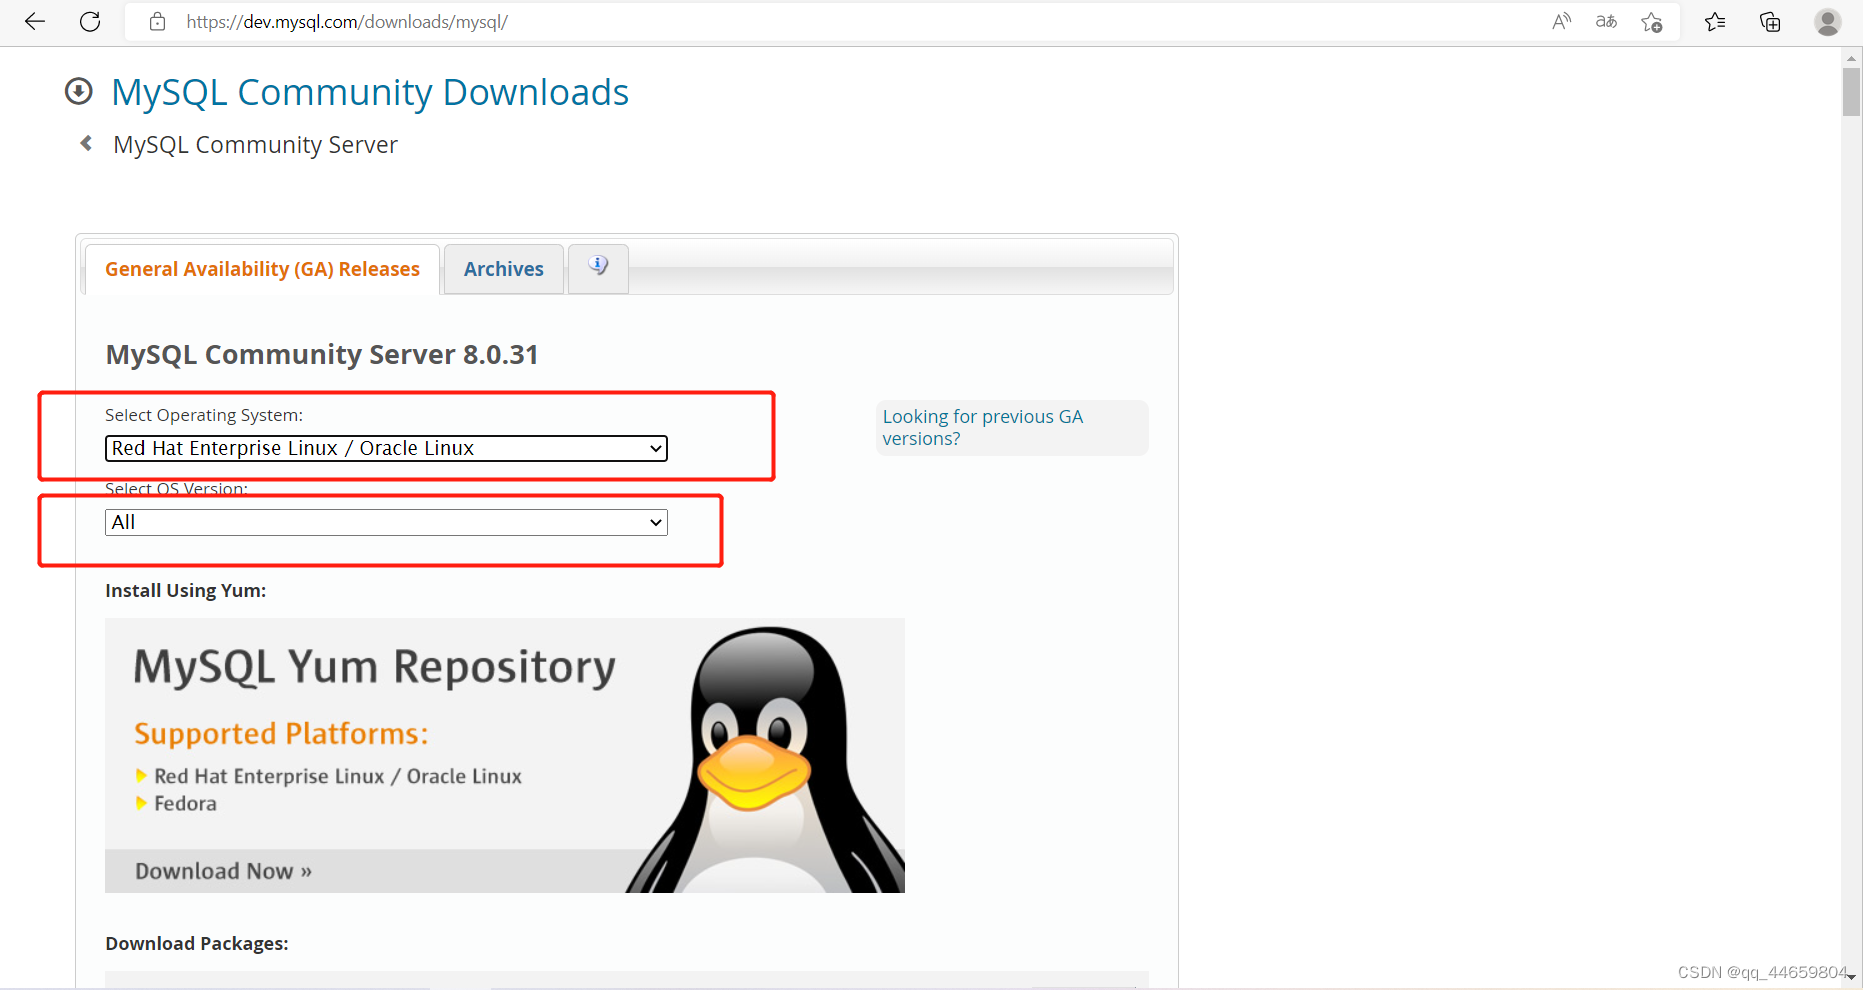Open the info icon tab
Screen dimensions: 1863x990
point(598,267)
